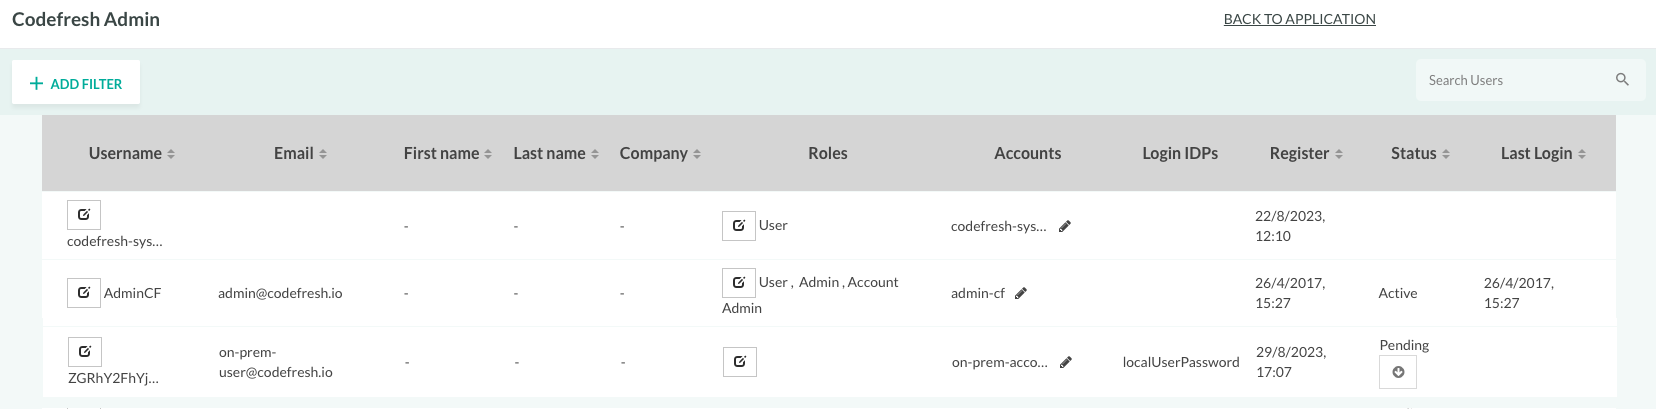Open Back to Application link
1656x409 pixels.
click(x=1300, y=19)
